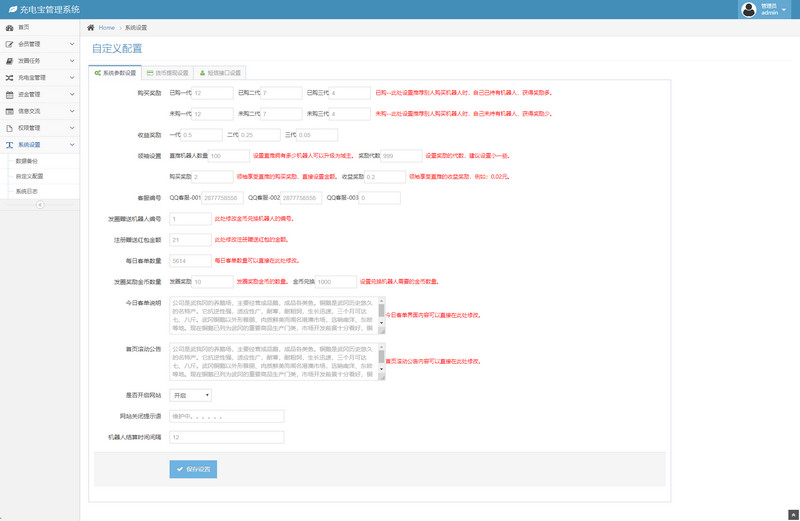This screenshot has height=521, width=800.
Task: Click the home icon in the breadcrumb
Action: 90,28
